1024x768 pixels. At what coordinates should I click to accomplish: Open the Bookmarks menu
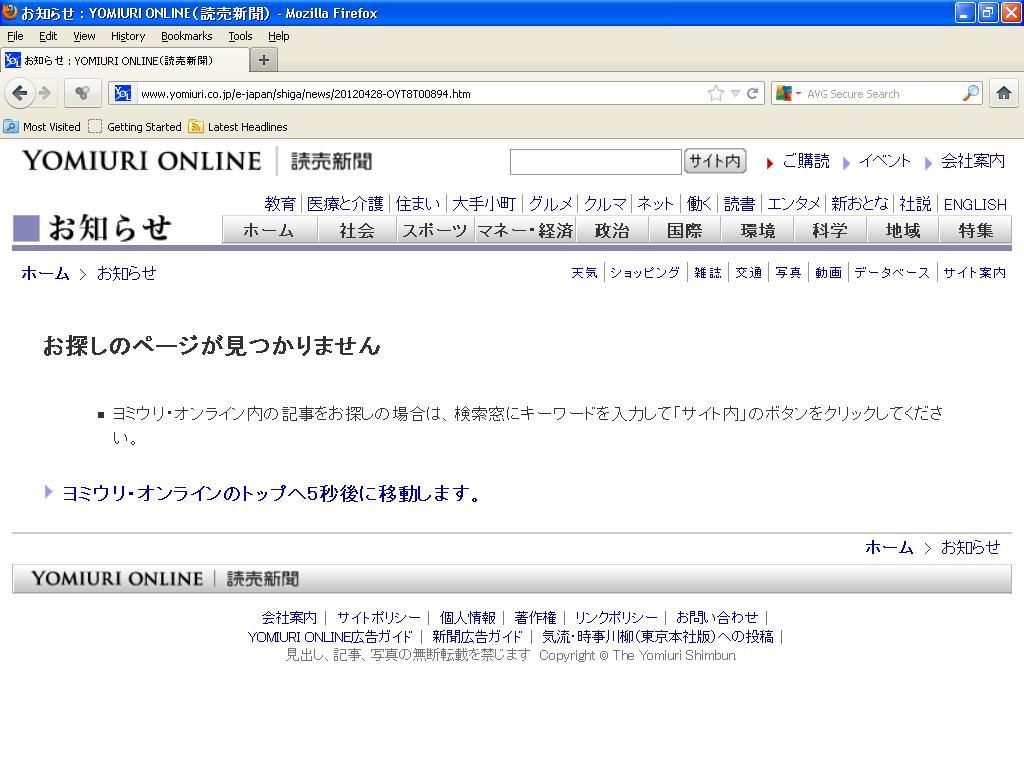click(x=187, y=36)
